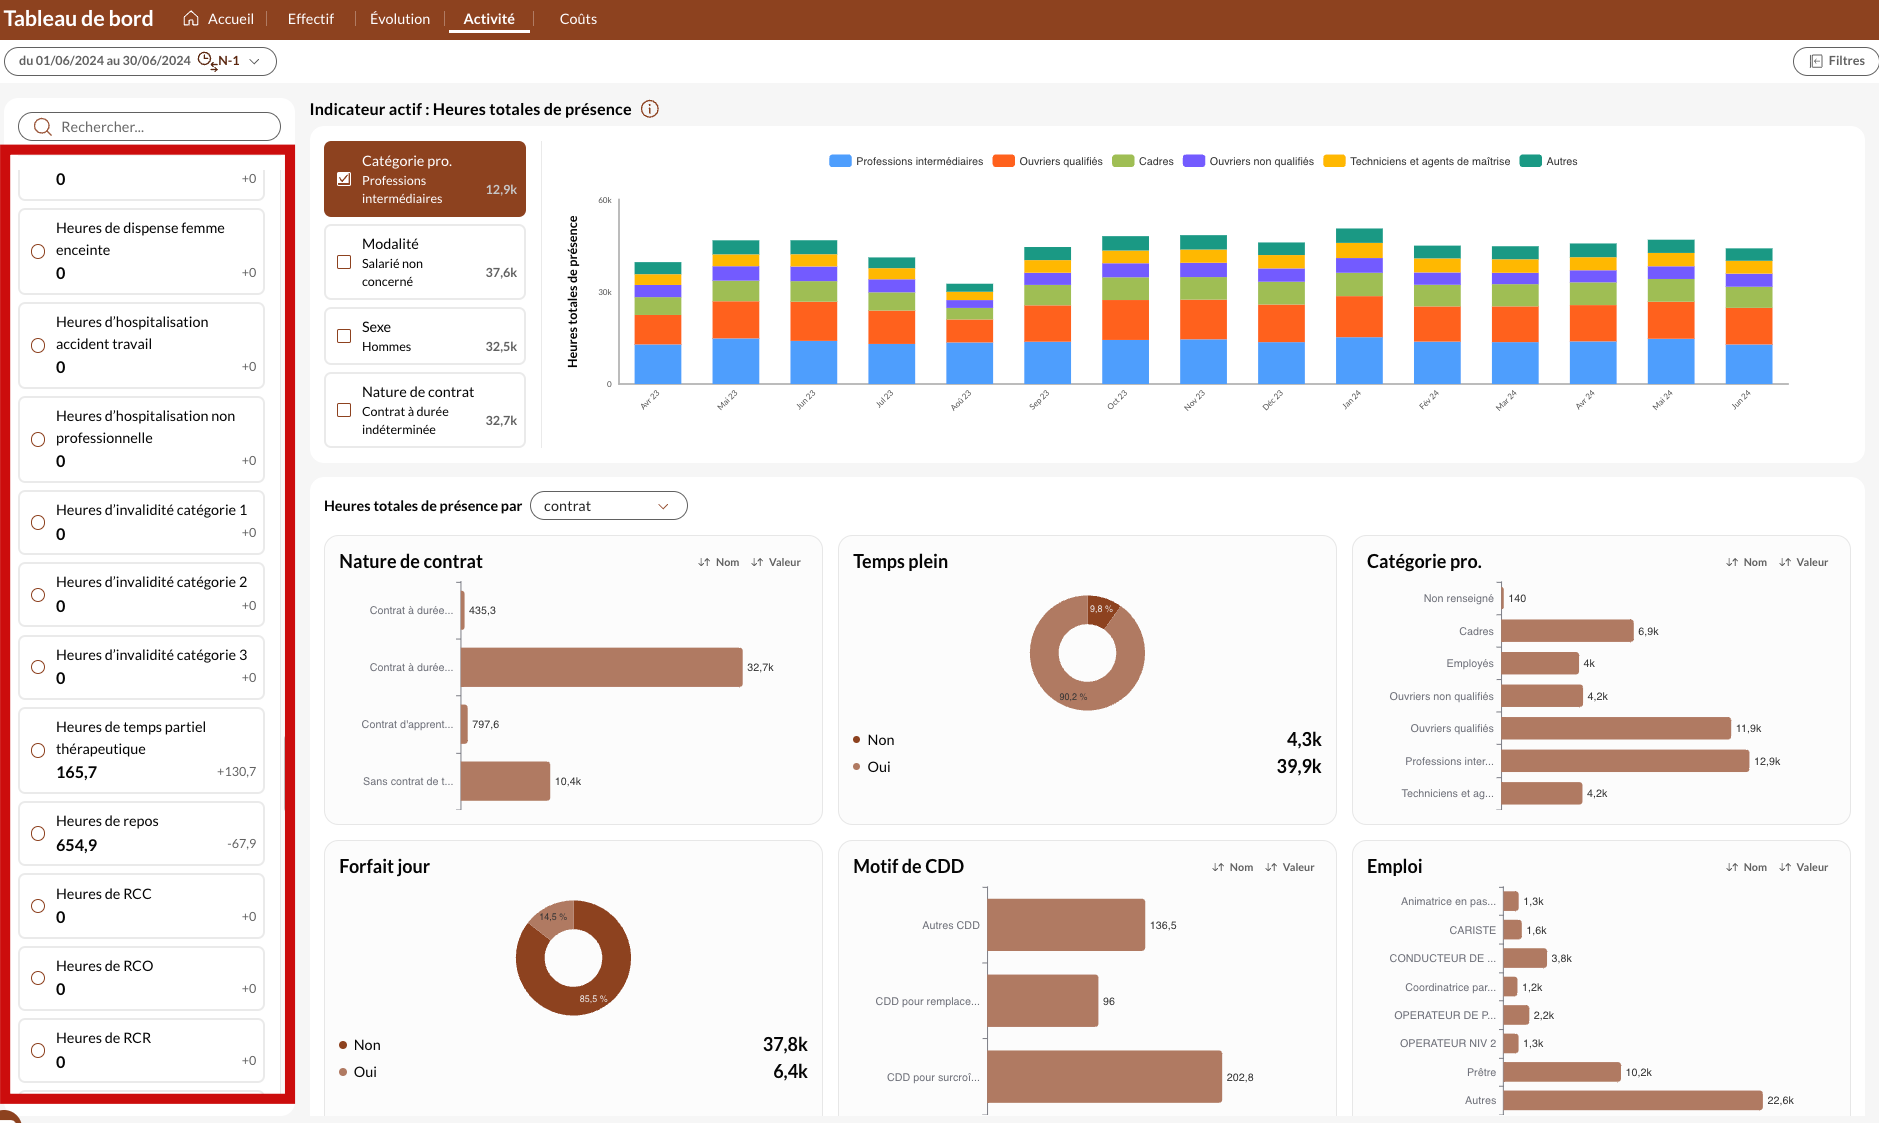Open the contrat breakdown dropdown
The height and width of the screenshot is (1123, 1879).
pyautogui.click(x=608, y=506)
